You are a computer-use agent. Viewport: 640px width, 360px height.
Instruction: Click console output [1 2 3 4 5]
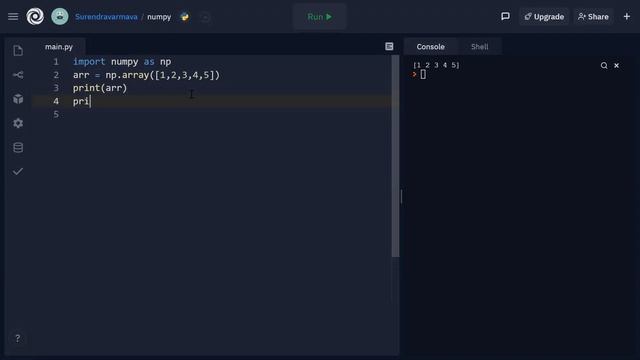(436, 65)
